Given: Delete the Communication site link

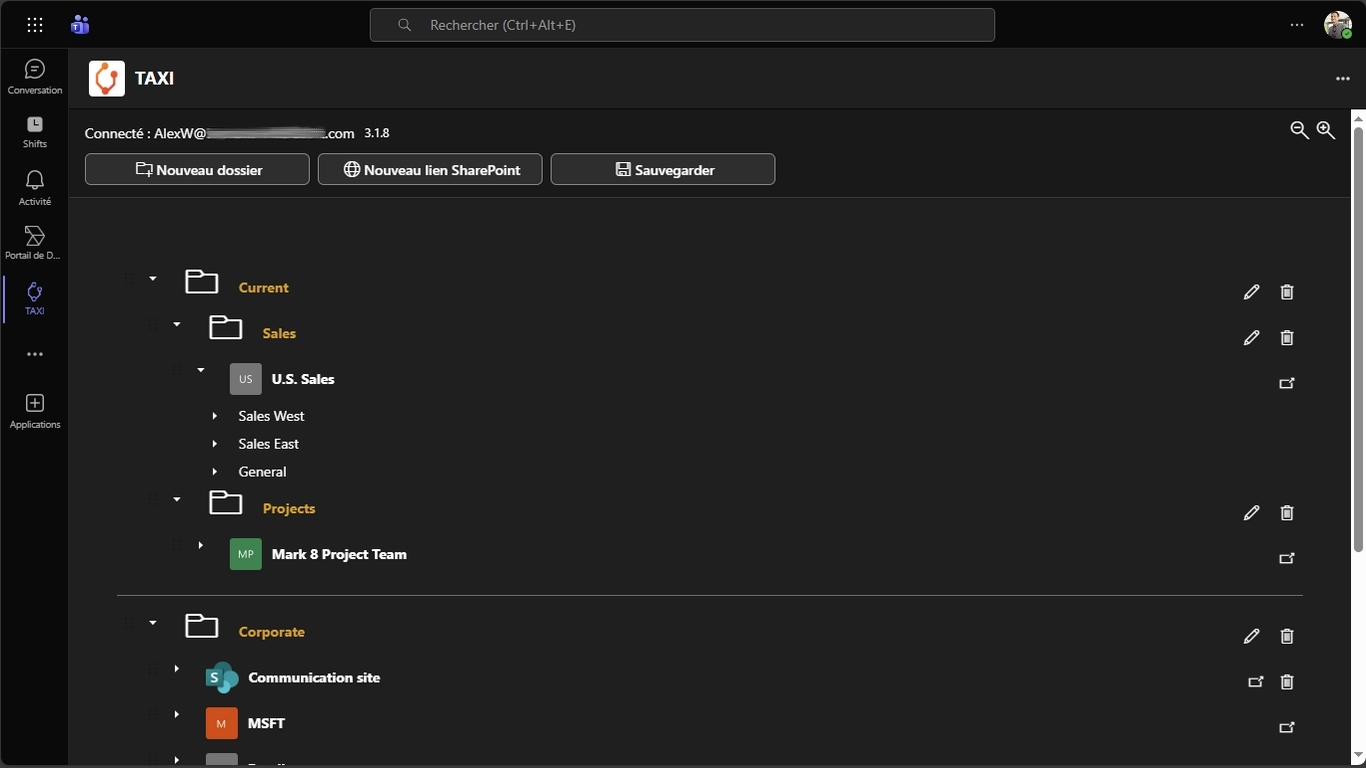Looking at the screenshot, I should coord(1287,682).
